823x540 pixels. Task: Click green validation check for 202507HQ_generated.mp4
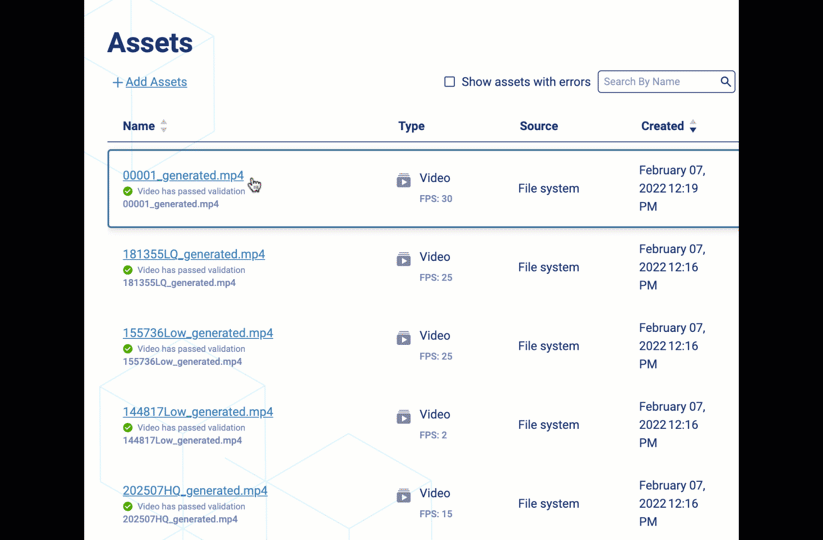coord(128,506)
